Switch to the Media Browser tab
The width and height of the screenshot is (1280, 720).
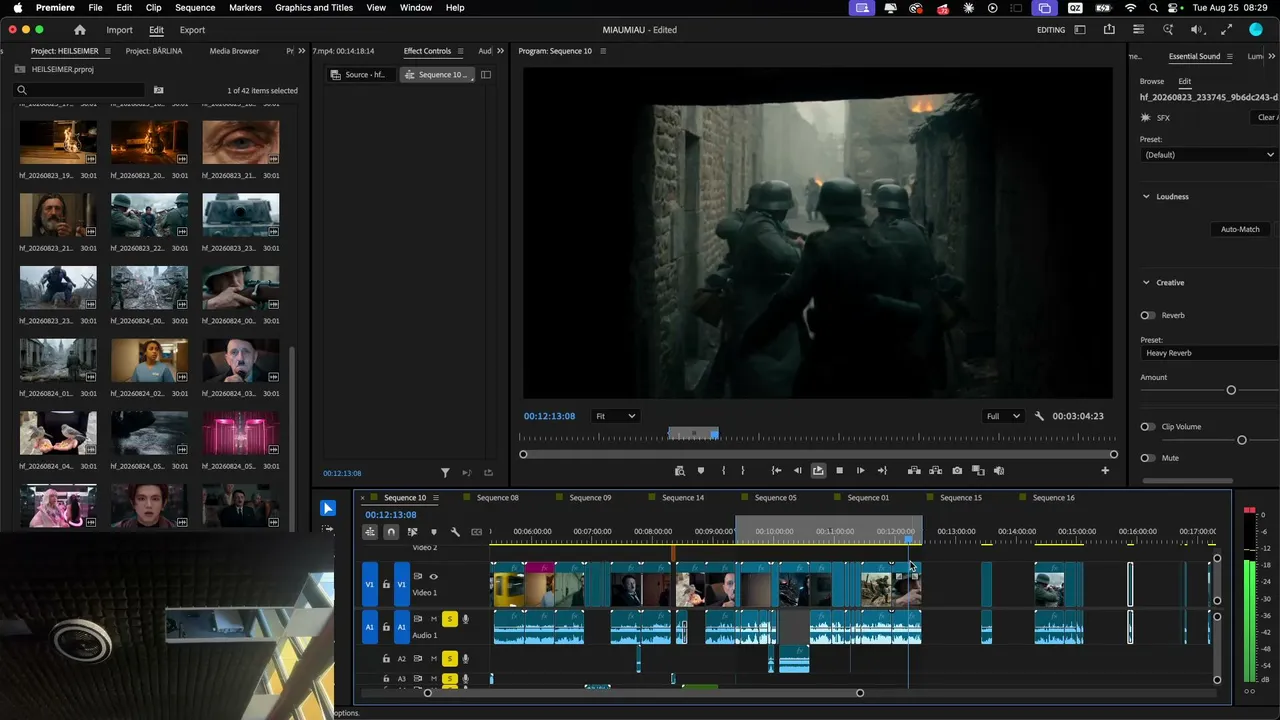pos(234,51)
